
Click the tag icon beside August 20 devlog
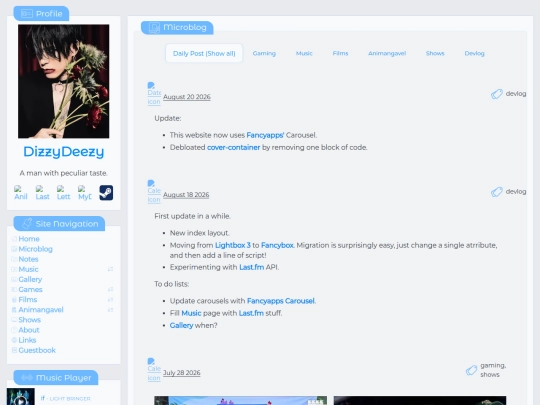tap(497, 94)
